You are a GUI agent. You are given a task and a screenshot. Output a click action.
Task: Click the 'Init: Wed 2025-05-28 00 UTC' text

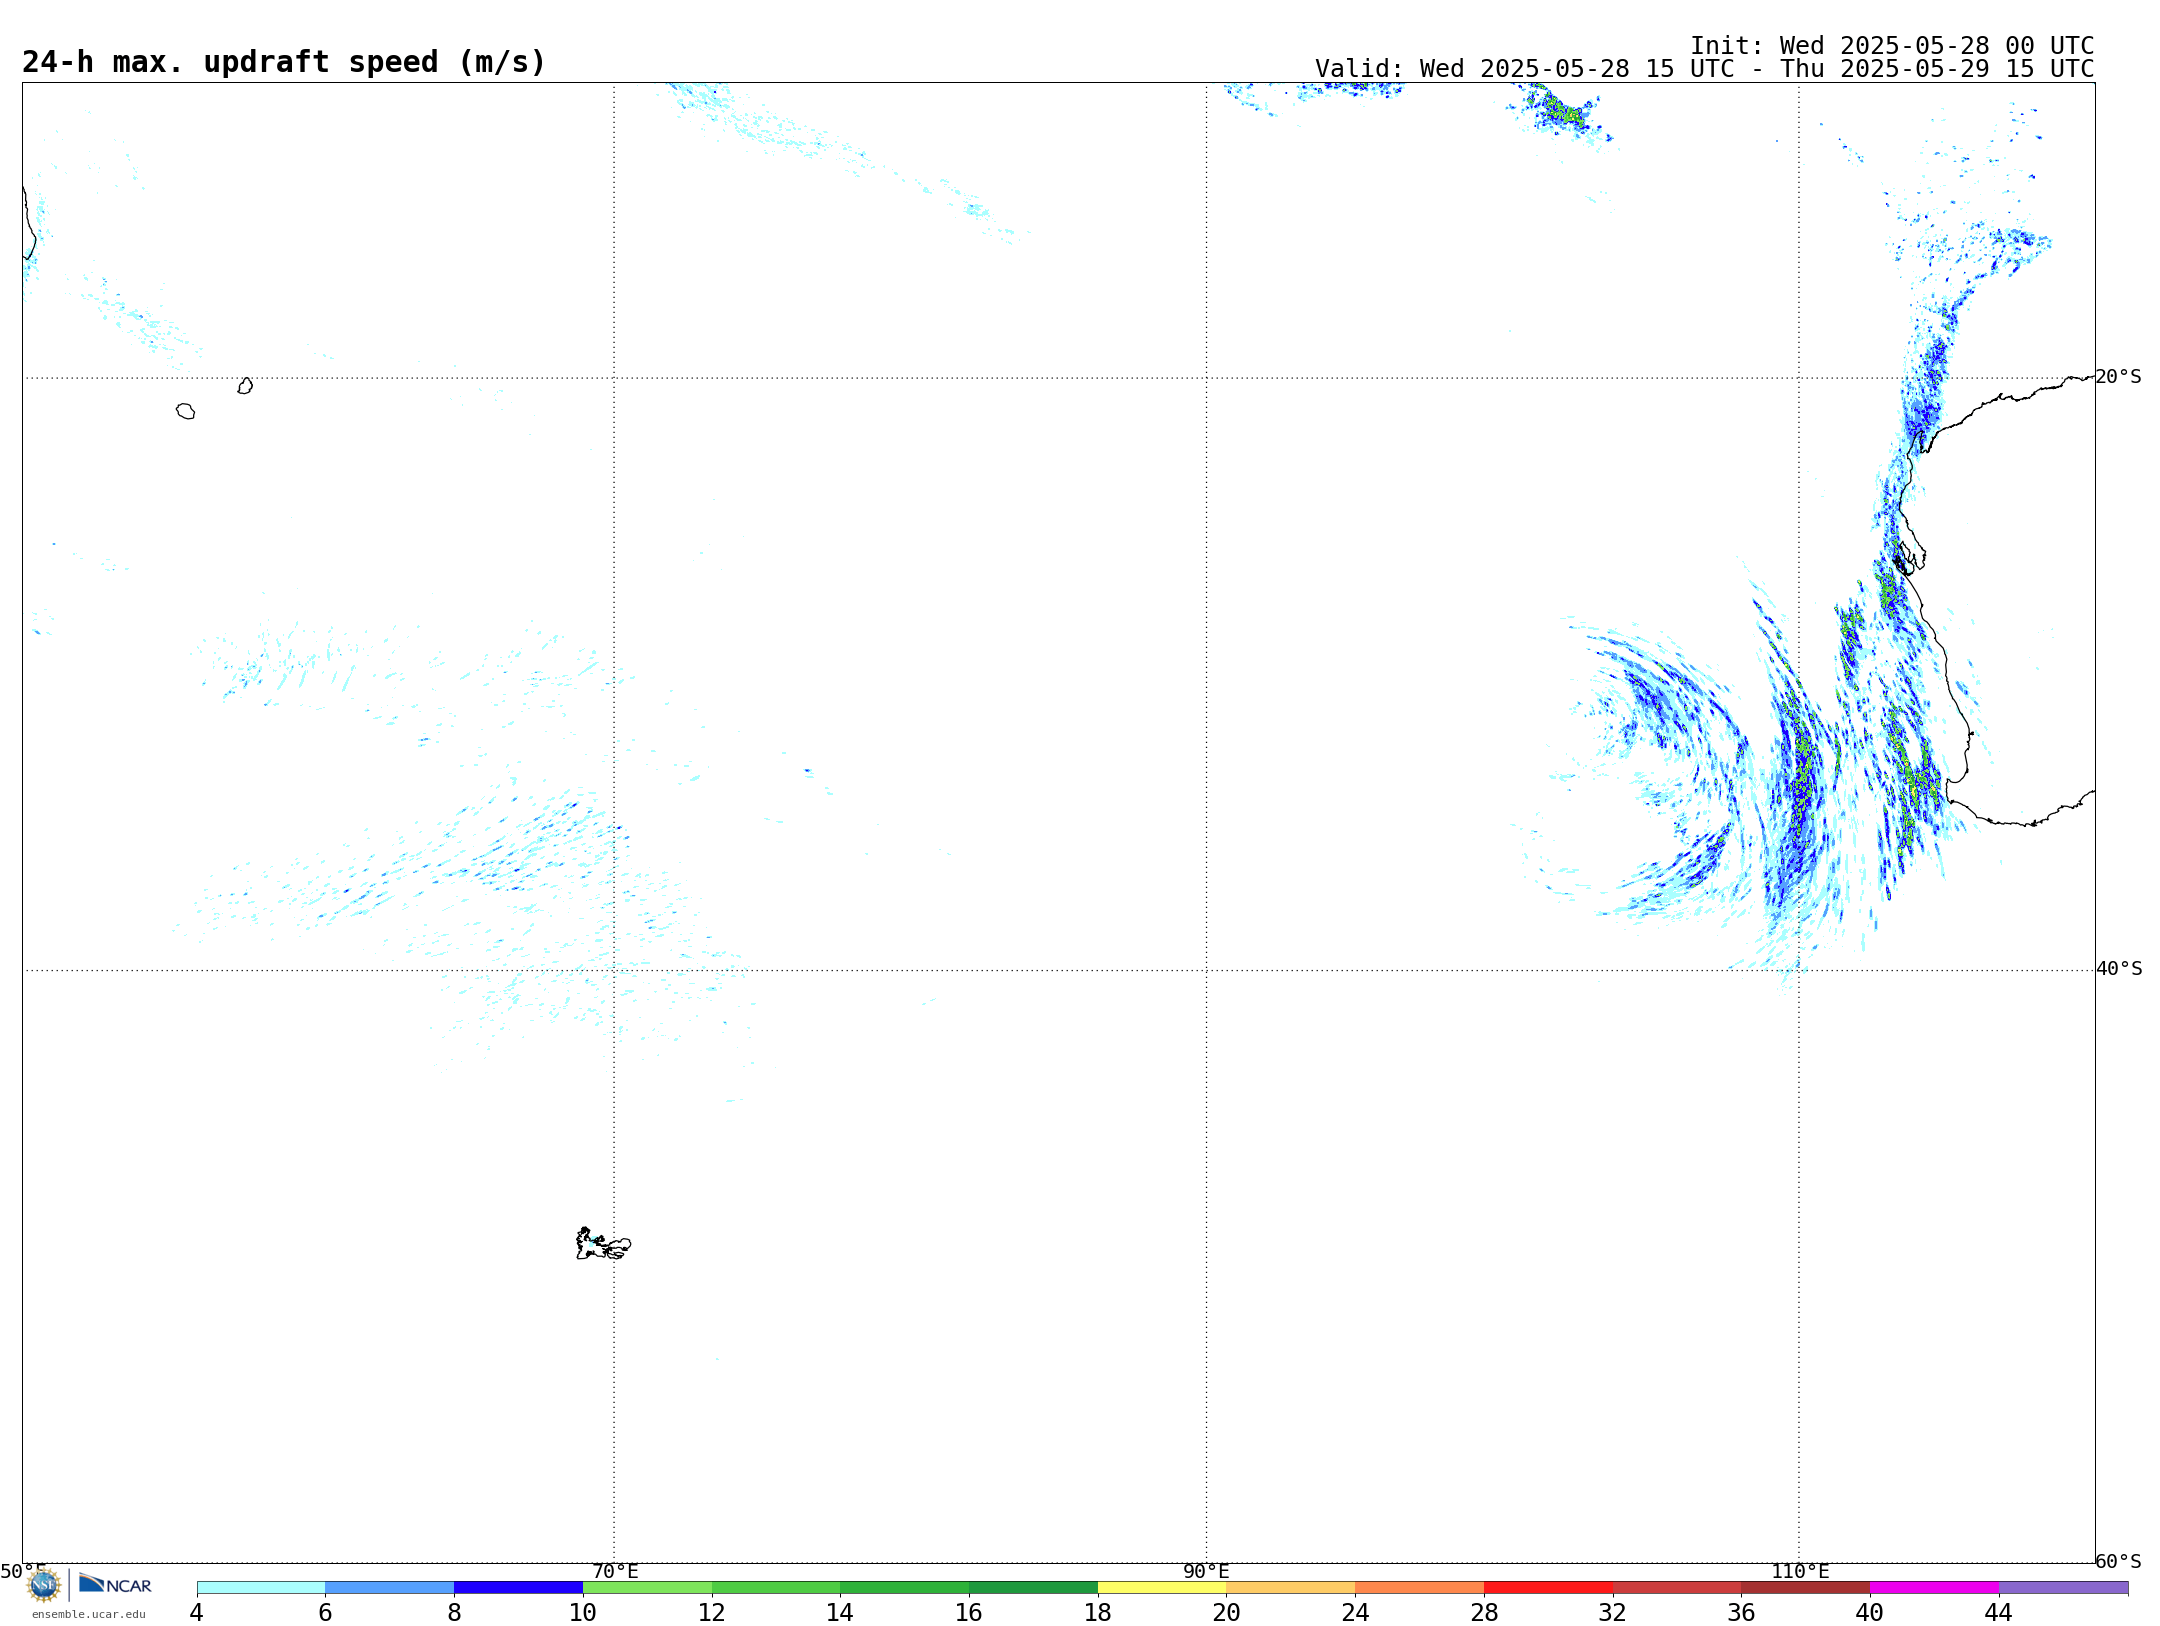tap(1892, 46)
